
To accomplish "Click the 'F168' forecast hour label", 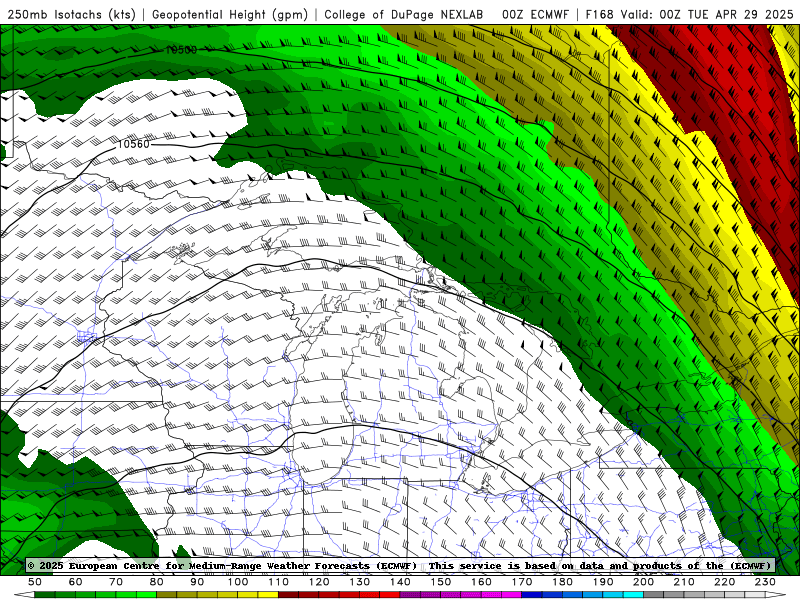I will tap(601, 14).
